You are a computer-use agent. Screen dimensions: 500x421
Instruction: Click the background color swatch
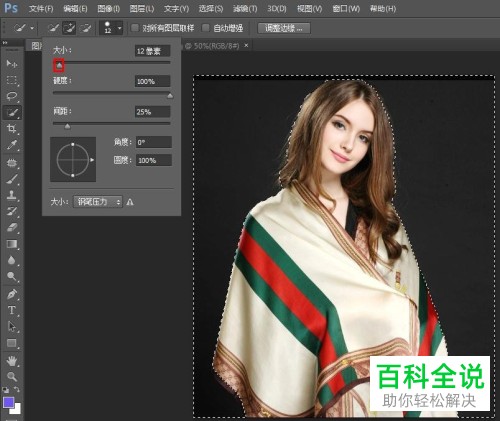(17, 410)
